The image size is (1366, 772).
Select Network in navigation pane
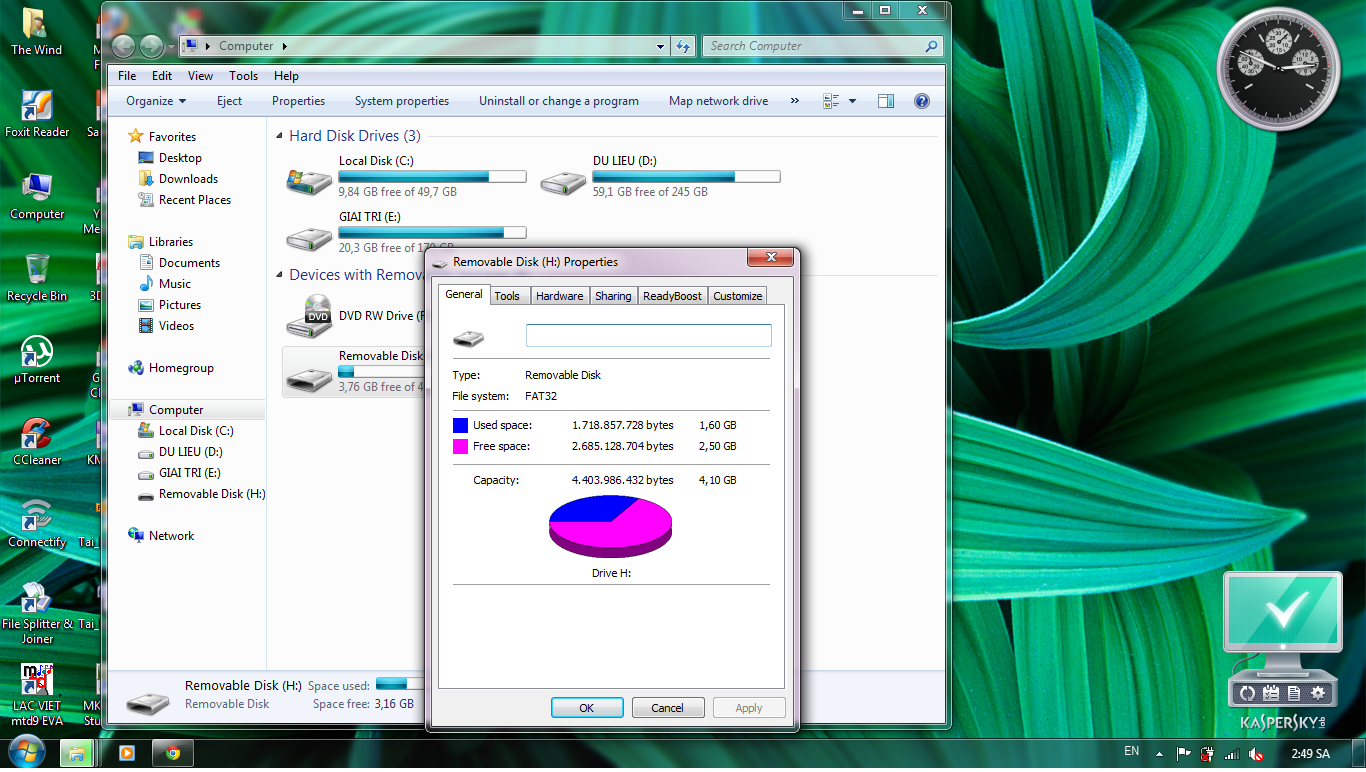click(171, 536)
